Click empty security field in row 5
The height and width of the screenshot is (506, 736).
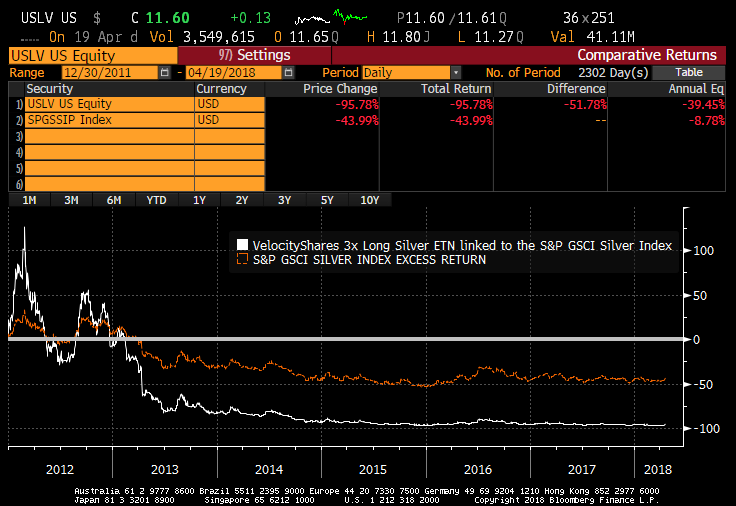(109, 168)
